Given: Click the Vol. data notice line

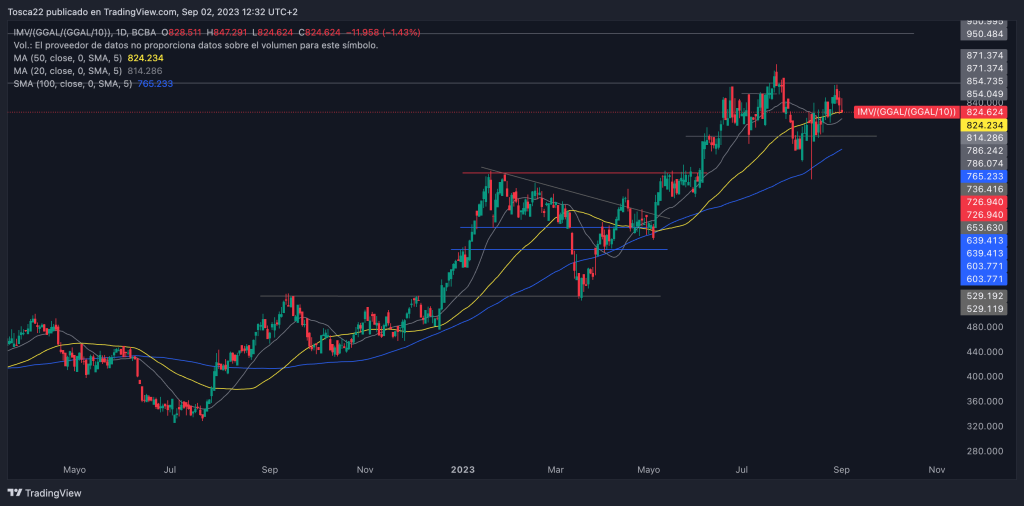Looking at the screenshot, I should pyautogui.click(x=195, y=46).
